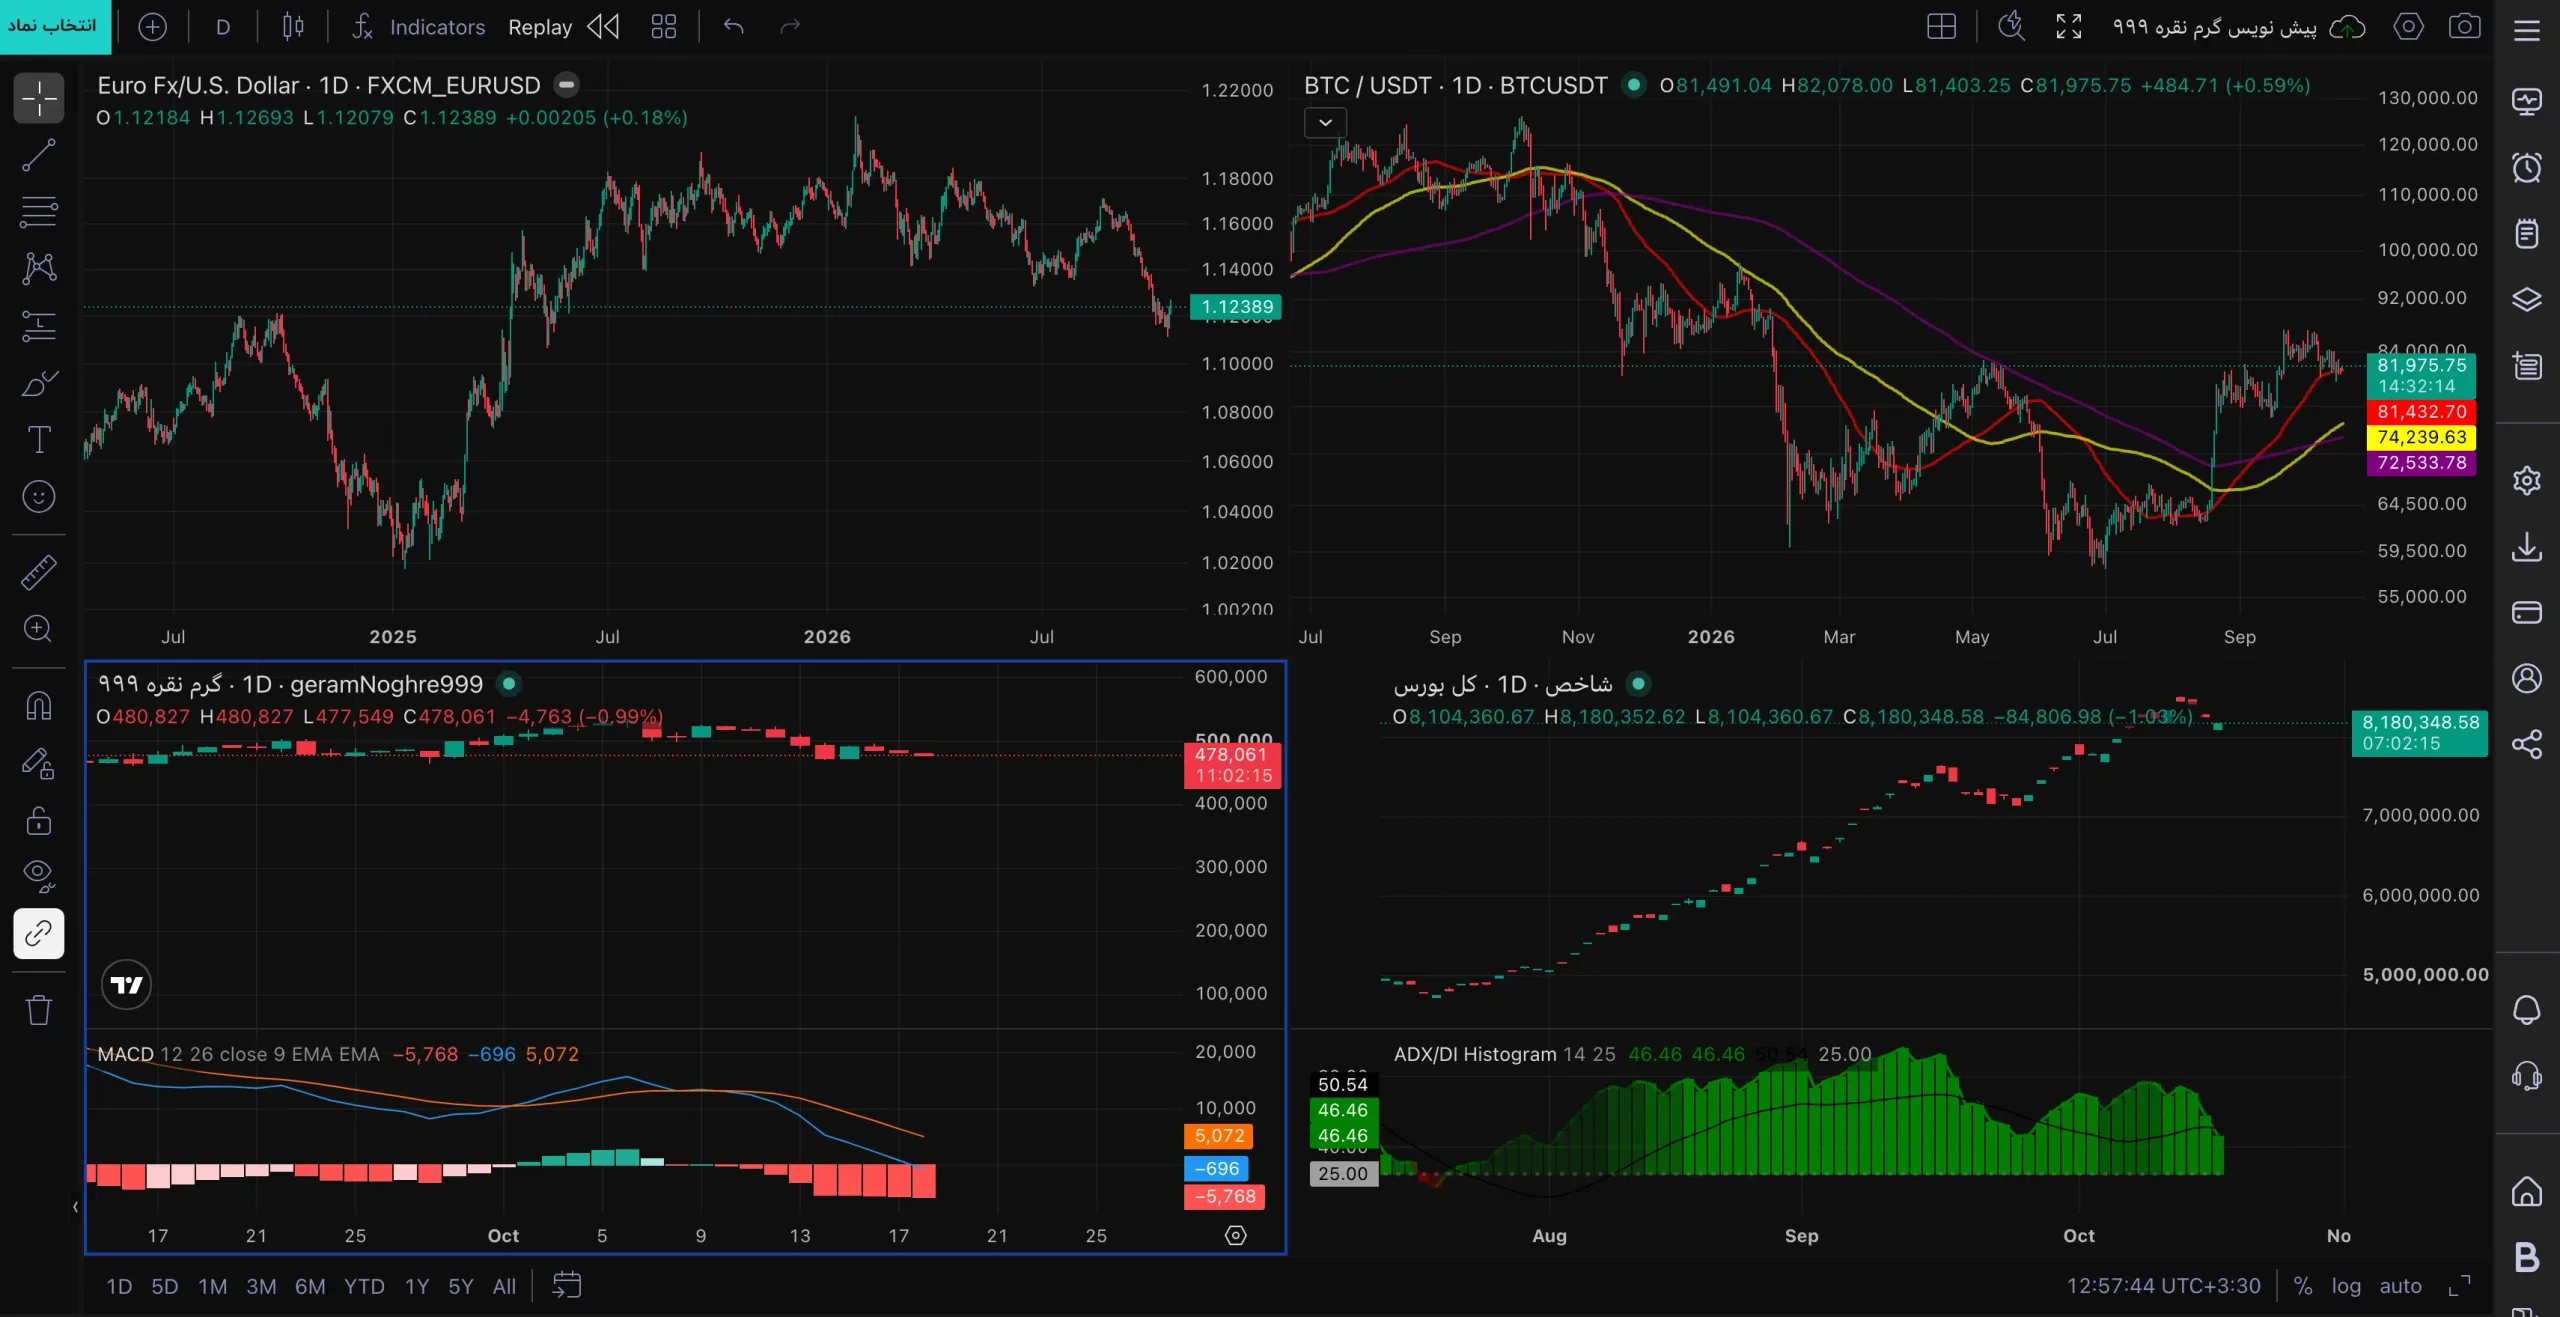Activate the zoom in tool
Viewport: 2560px width, 1317px height.
coord(39,629)
